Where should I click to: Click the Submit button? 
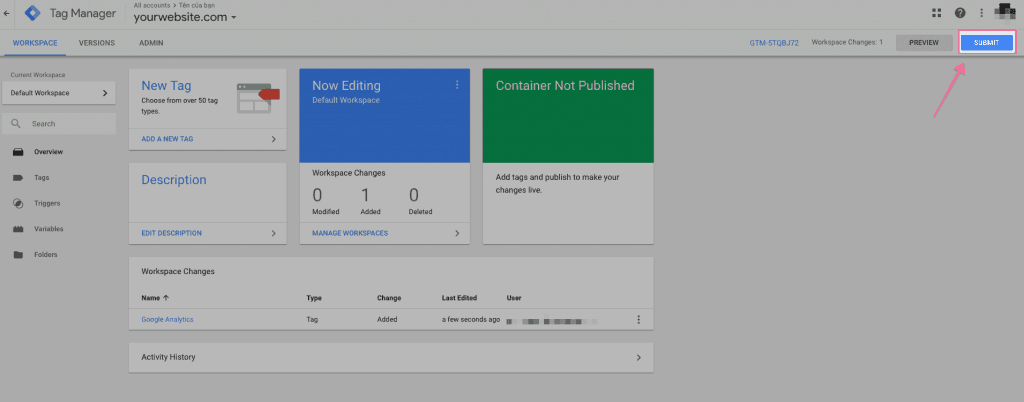coord(986,42)
